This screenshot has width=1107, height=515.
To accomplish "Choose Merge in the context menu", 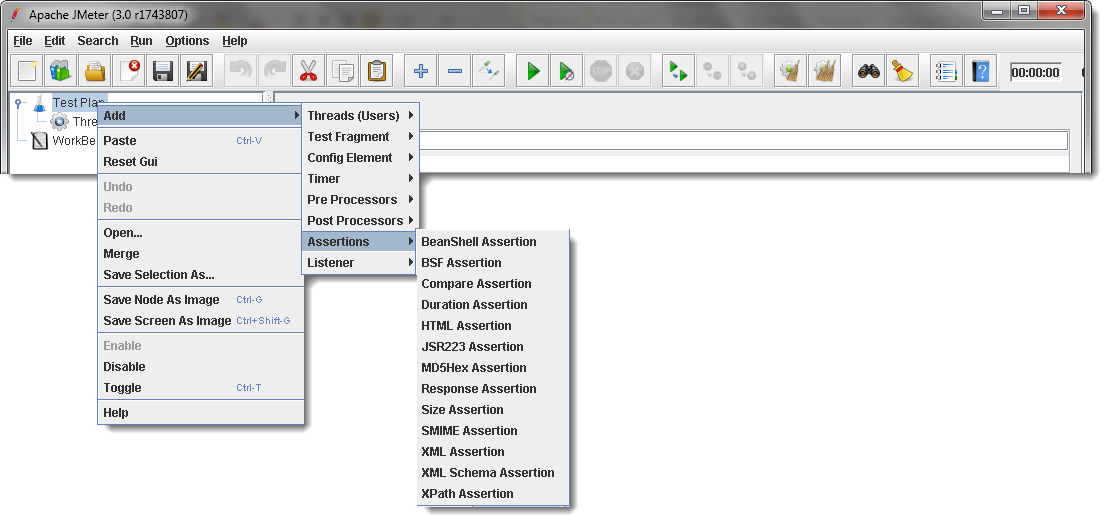I will [201, 254].
